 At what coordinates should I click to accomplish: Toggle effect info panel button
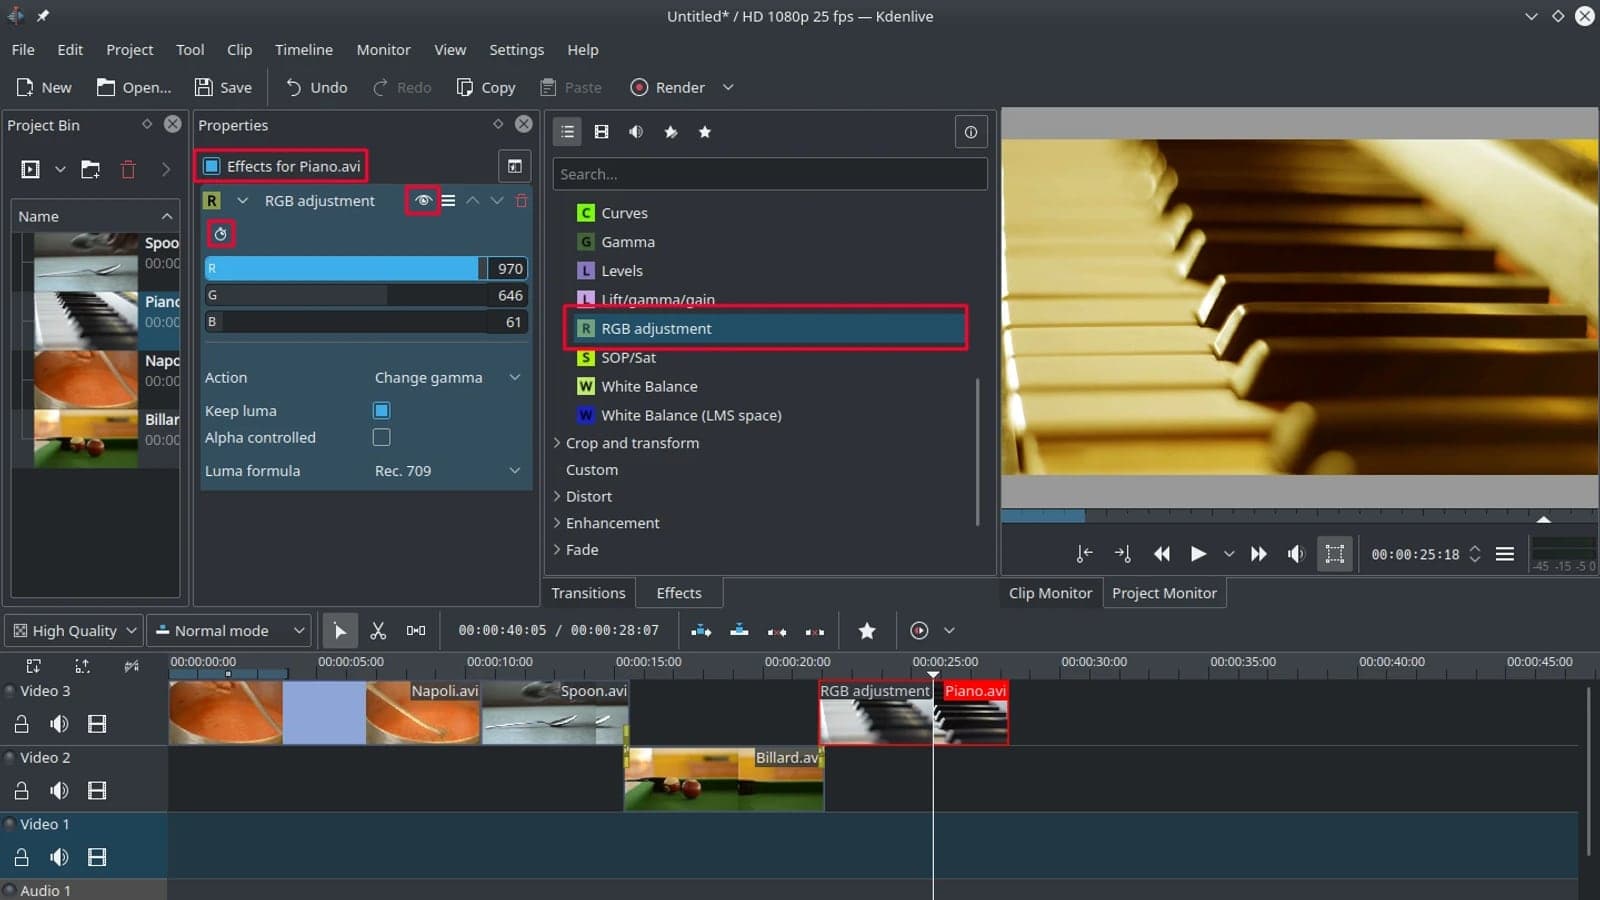pyautogui.click(x=970, y=132)
